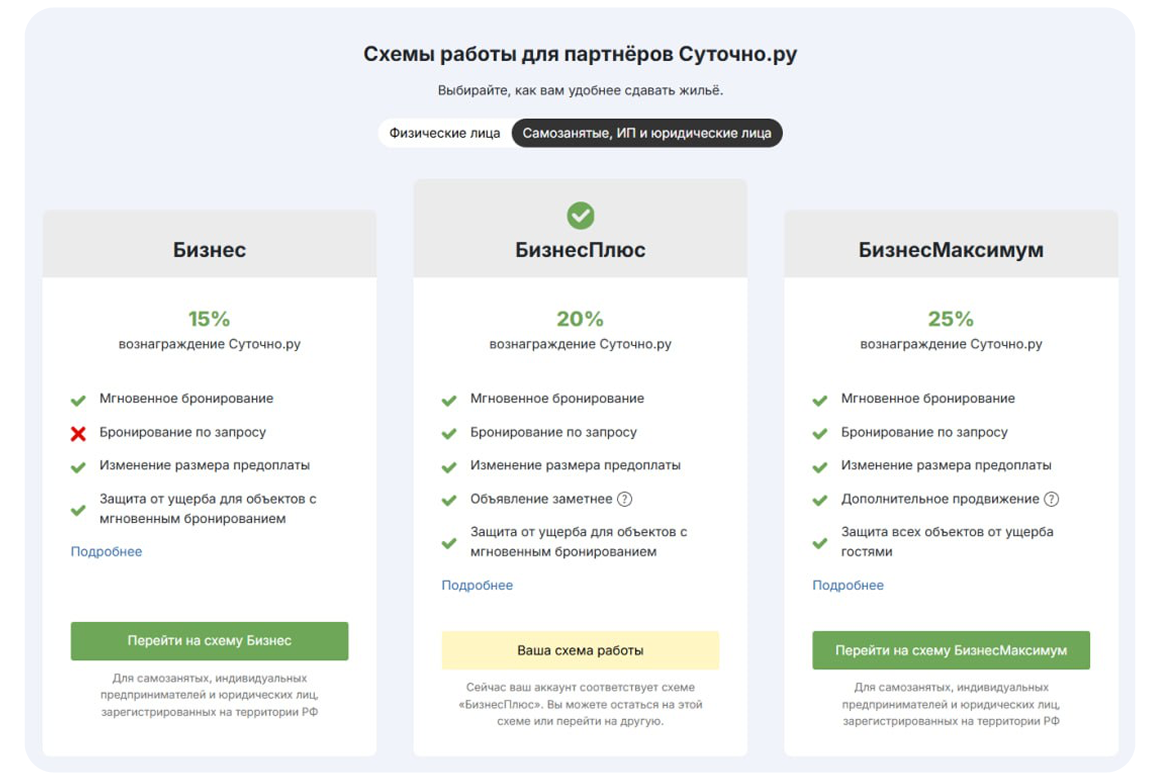
Task: Expand Подробнее under the БизнесПлюс plan
Action: [477, 586]
